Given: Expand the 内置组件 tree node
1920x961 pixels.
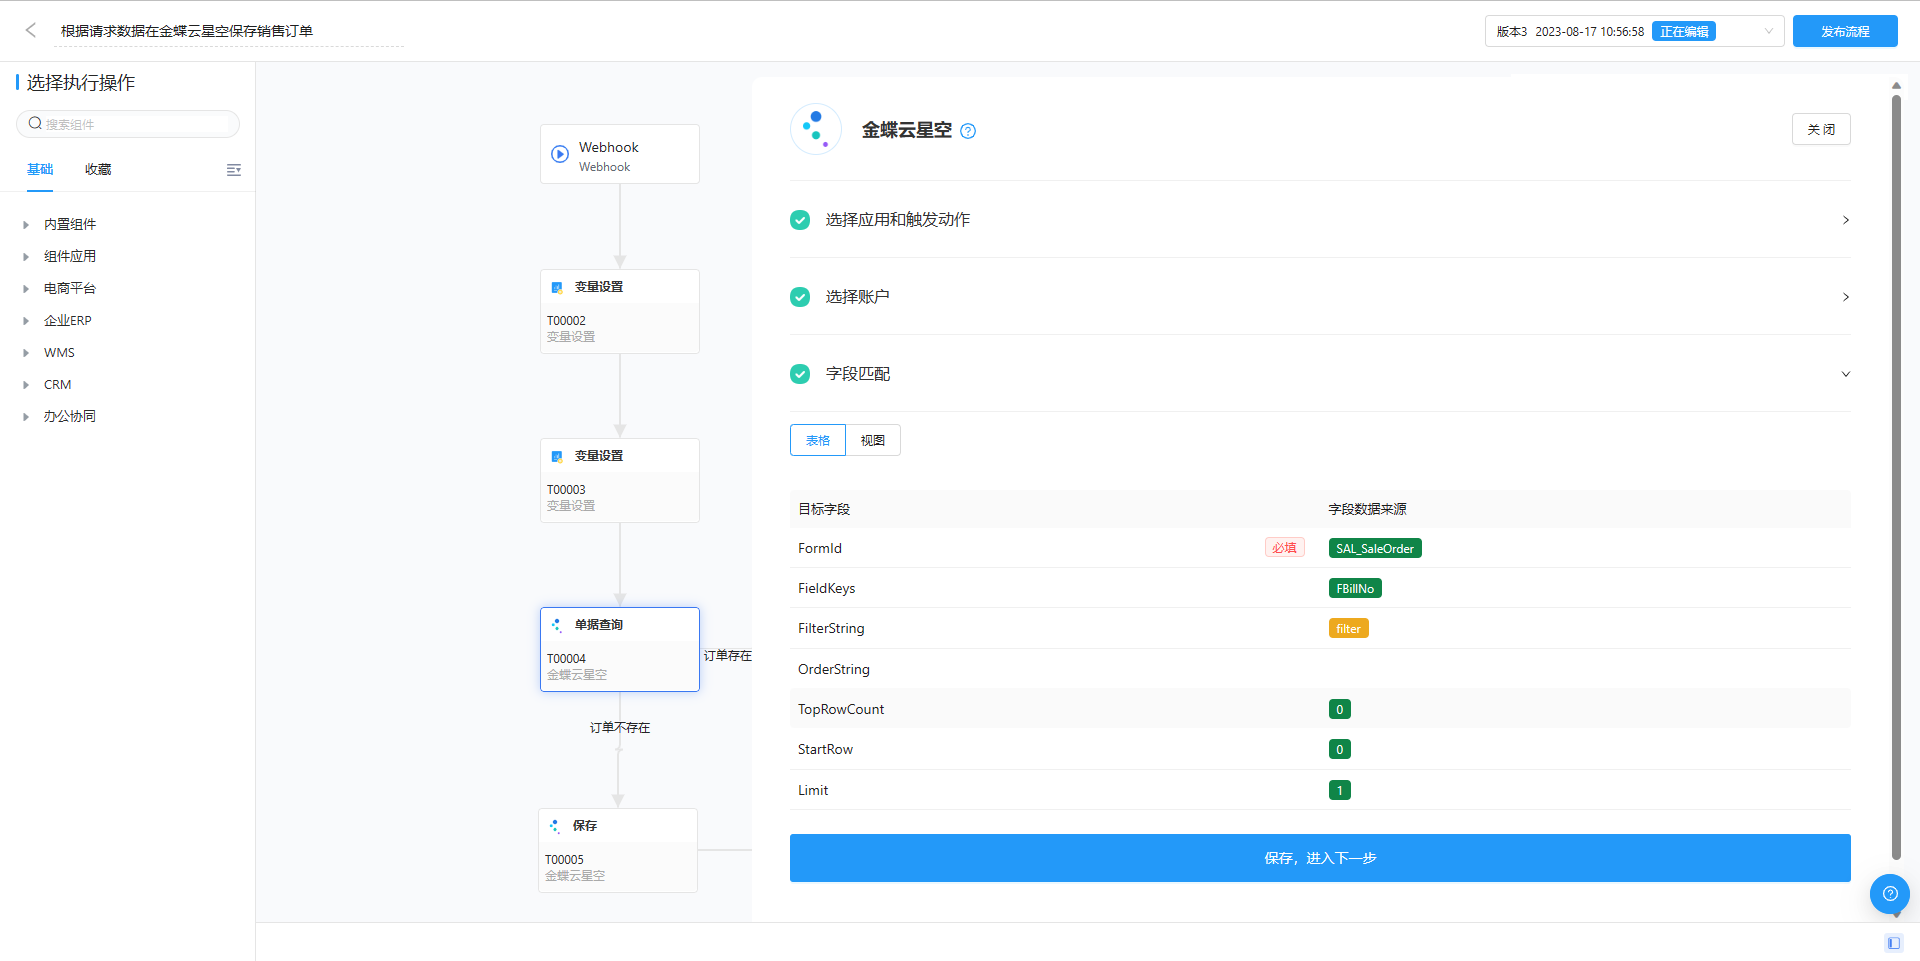Looking at the screenshot, I should 26,225.
